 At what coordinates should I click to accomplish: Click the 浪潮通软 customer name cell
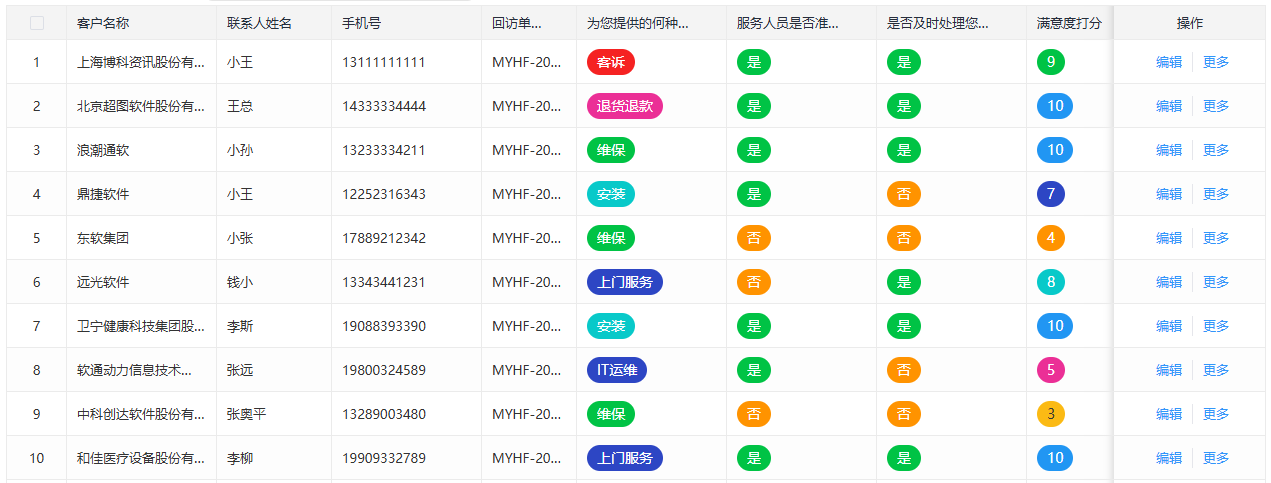pos(103,150)
